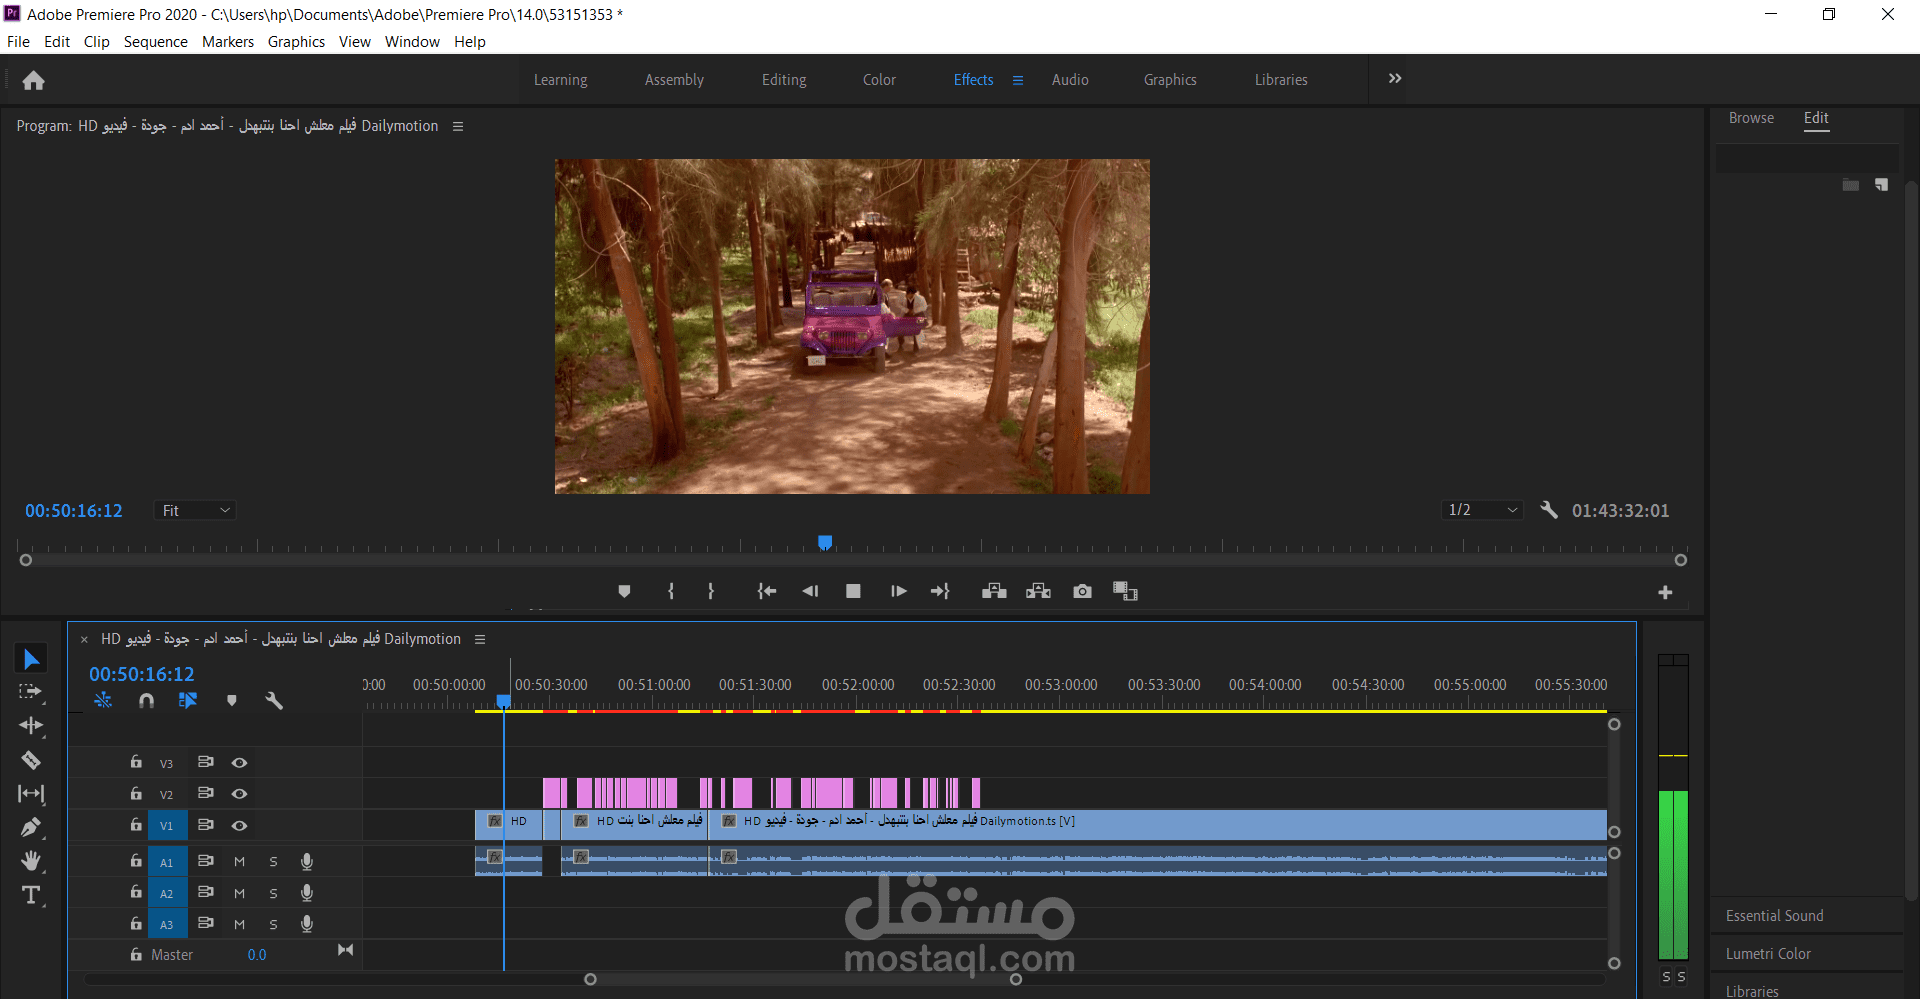Click the Add Marker icon in Program monitor
1920x999 pixels.
(624, 592)
